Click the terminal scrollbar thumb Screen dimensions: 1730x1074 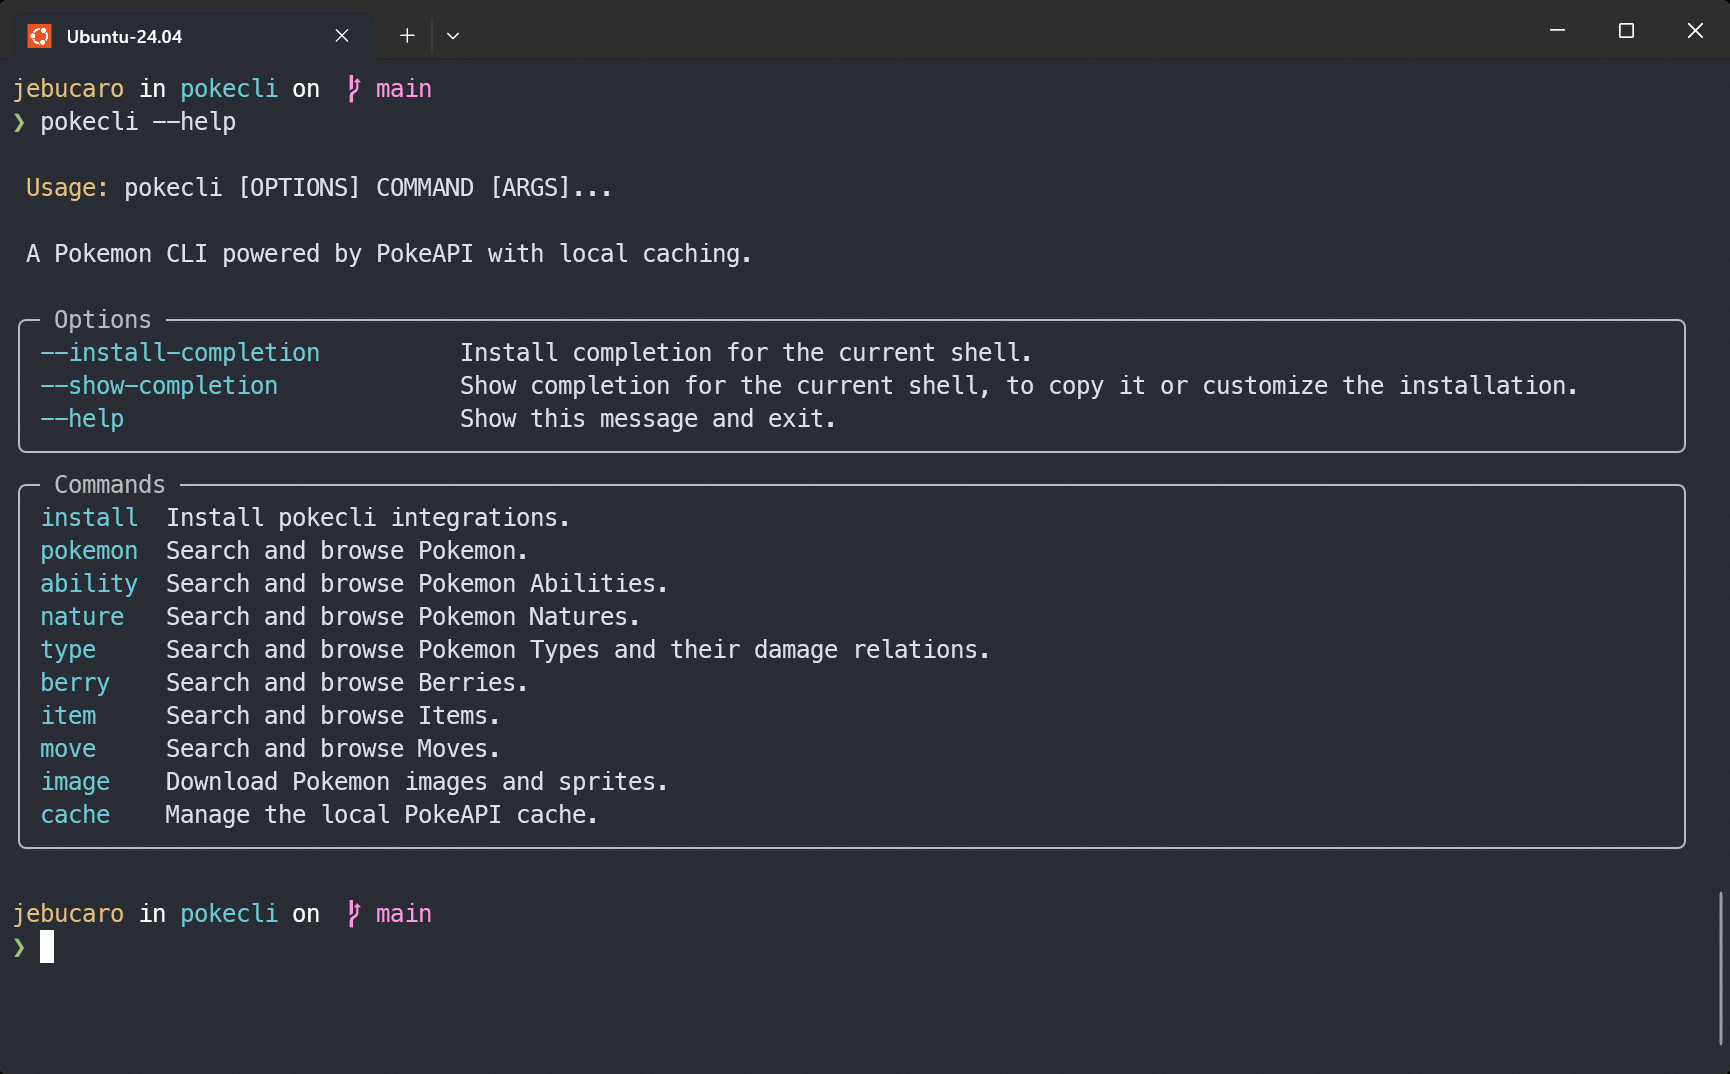[1720, 968]
